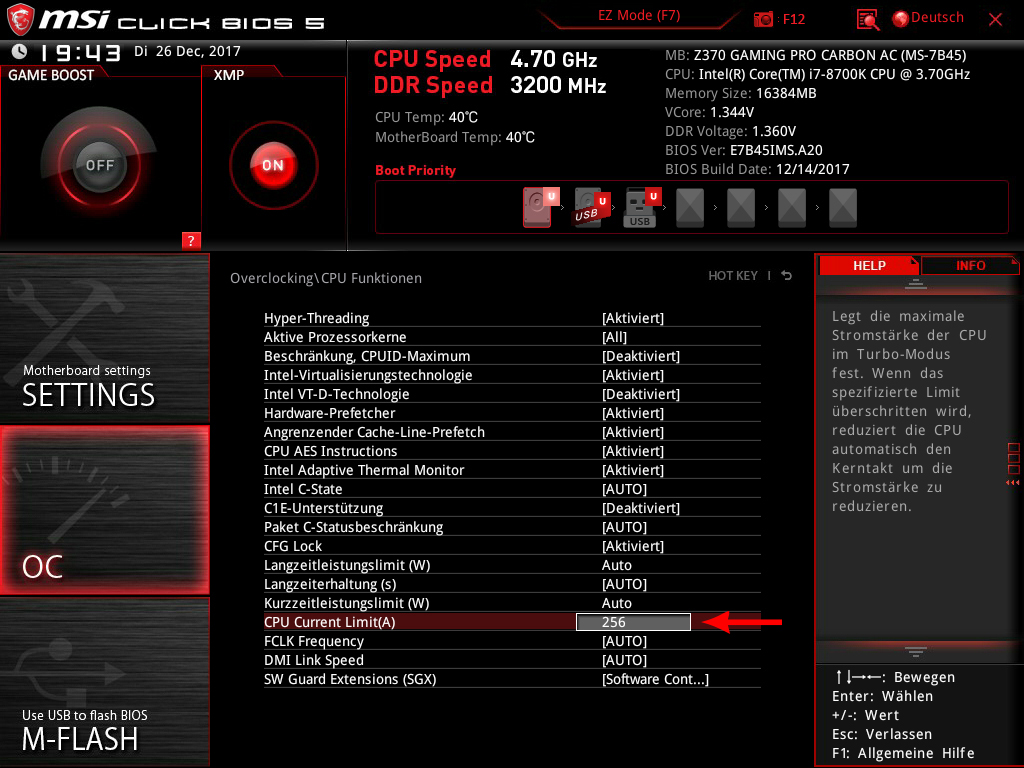Click the CPU Speed 4.70 GHz readout
The height and width of the screenshot is (768, 1024).
485,59
